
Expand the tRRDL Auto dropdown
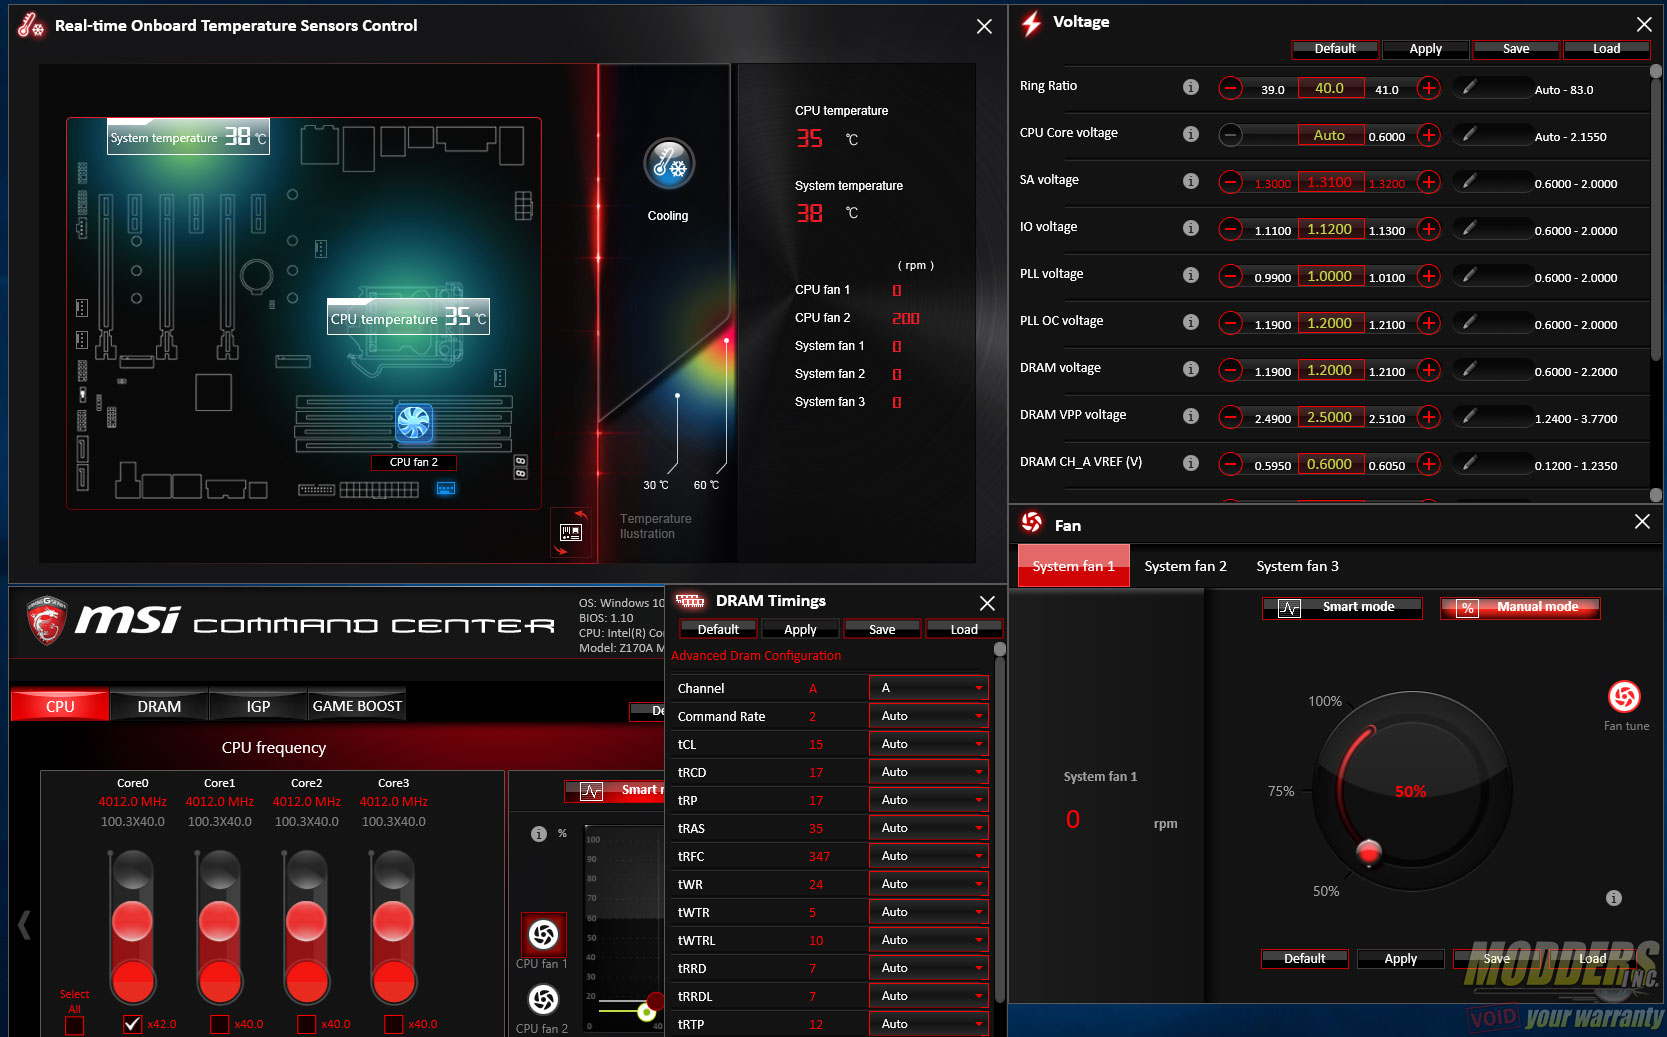coord(929,996)
